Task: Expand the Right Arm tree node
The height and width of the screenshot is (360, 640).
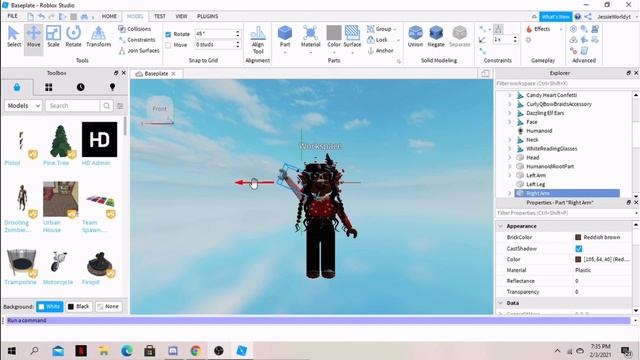Action: [509, 193]
